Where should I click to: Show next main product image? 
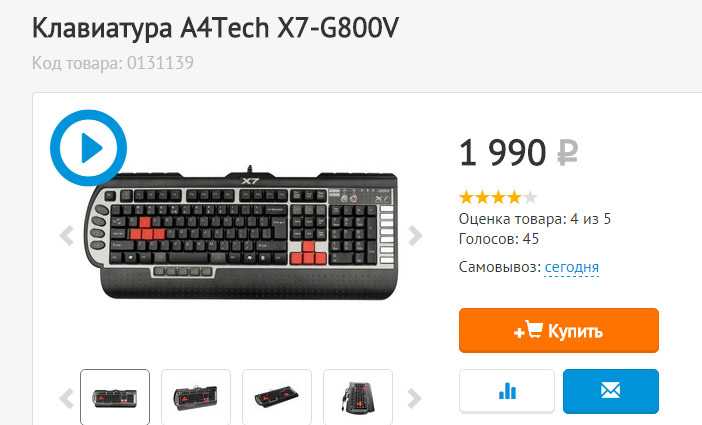tap(415, 236)
